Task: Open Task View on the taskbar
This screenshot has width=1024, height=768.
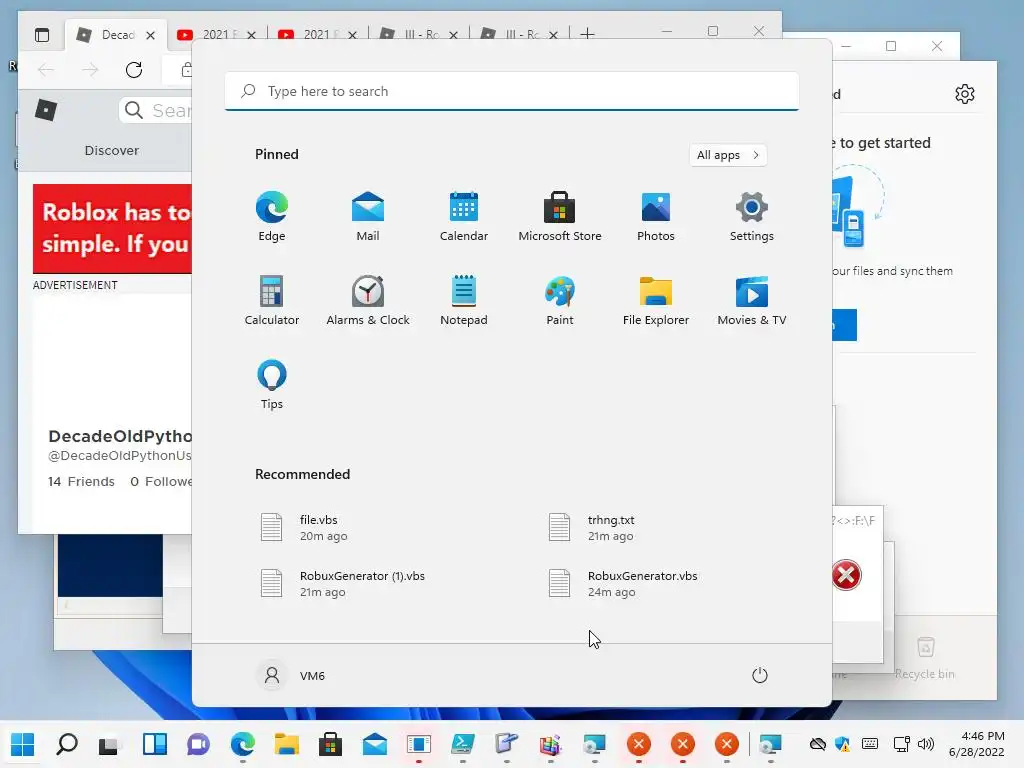Action: (x=108, y=744)
